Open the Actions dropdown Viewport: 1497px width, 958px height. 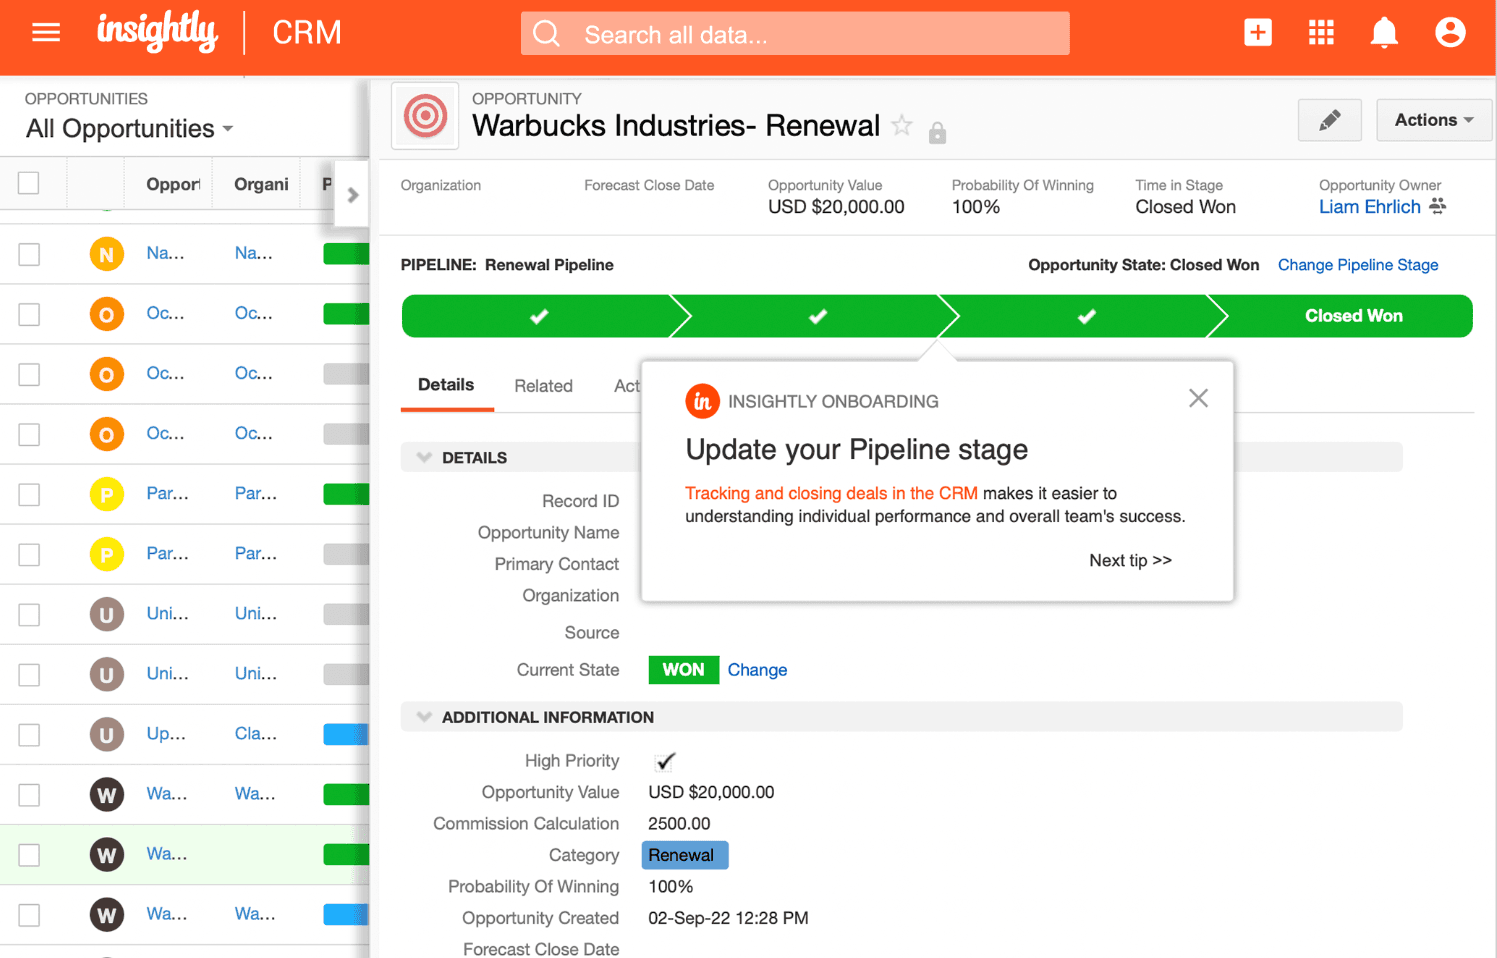(x=1434, y=120)
